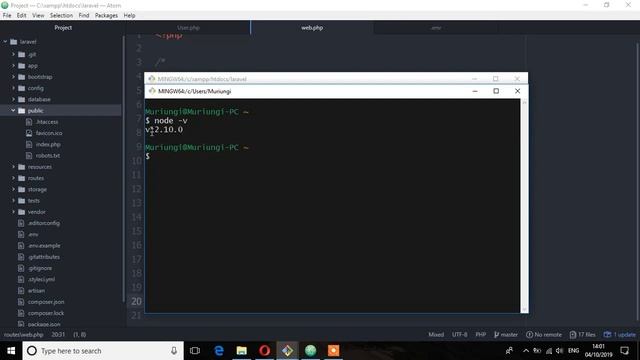Viewport: 640px width, 360px height.
Task: Expand the .git folder
Action: click(x=13, y=54)
